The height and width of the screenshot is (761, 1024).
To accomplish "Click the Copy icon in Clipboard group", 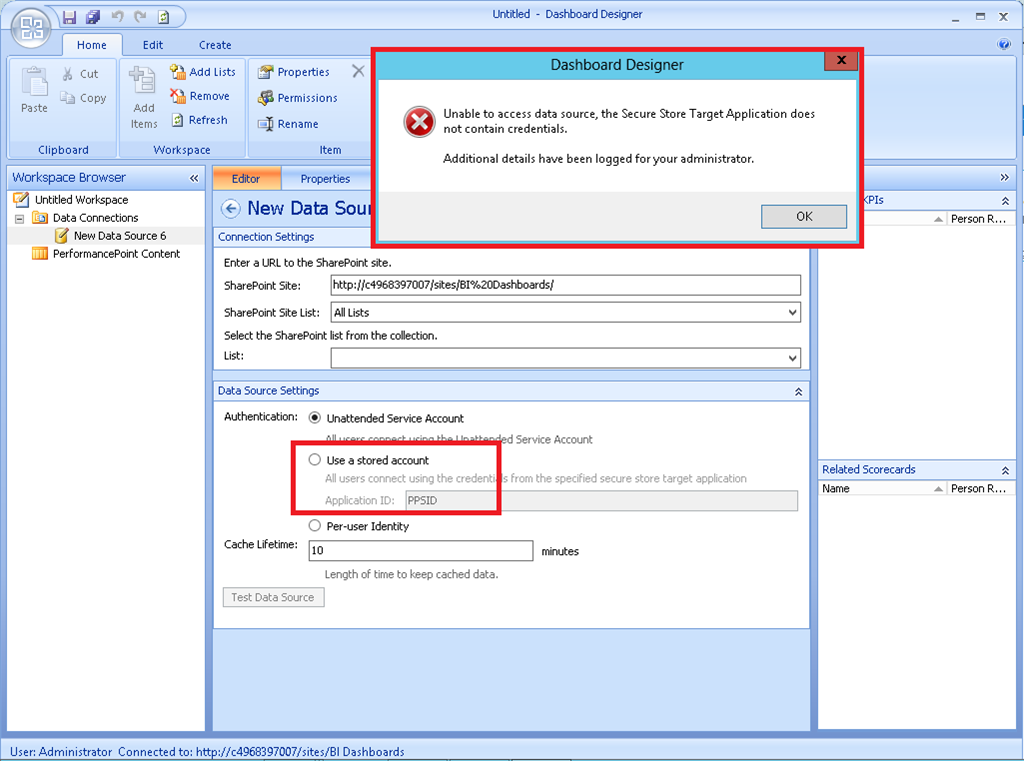I will (x=67, y=97).
